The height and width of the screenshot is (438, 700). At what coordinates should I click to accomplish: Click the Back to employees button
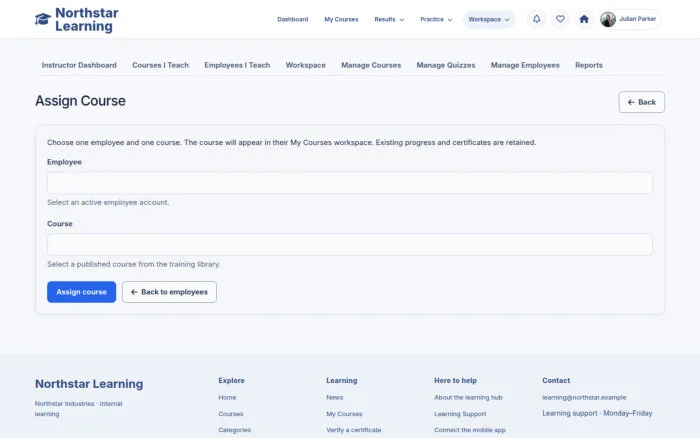[x=169, y=292]
